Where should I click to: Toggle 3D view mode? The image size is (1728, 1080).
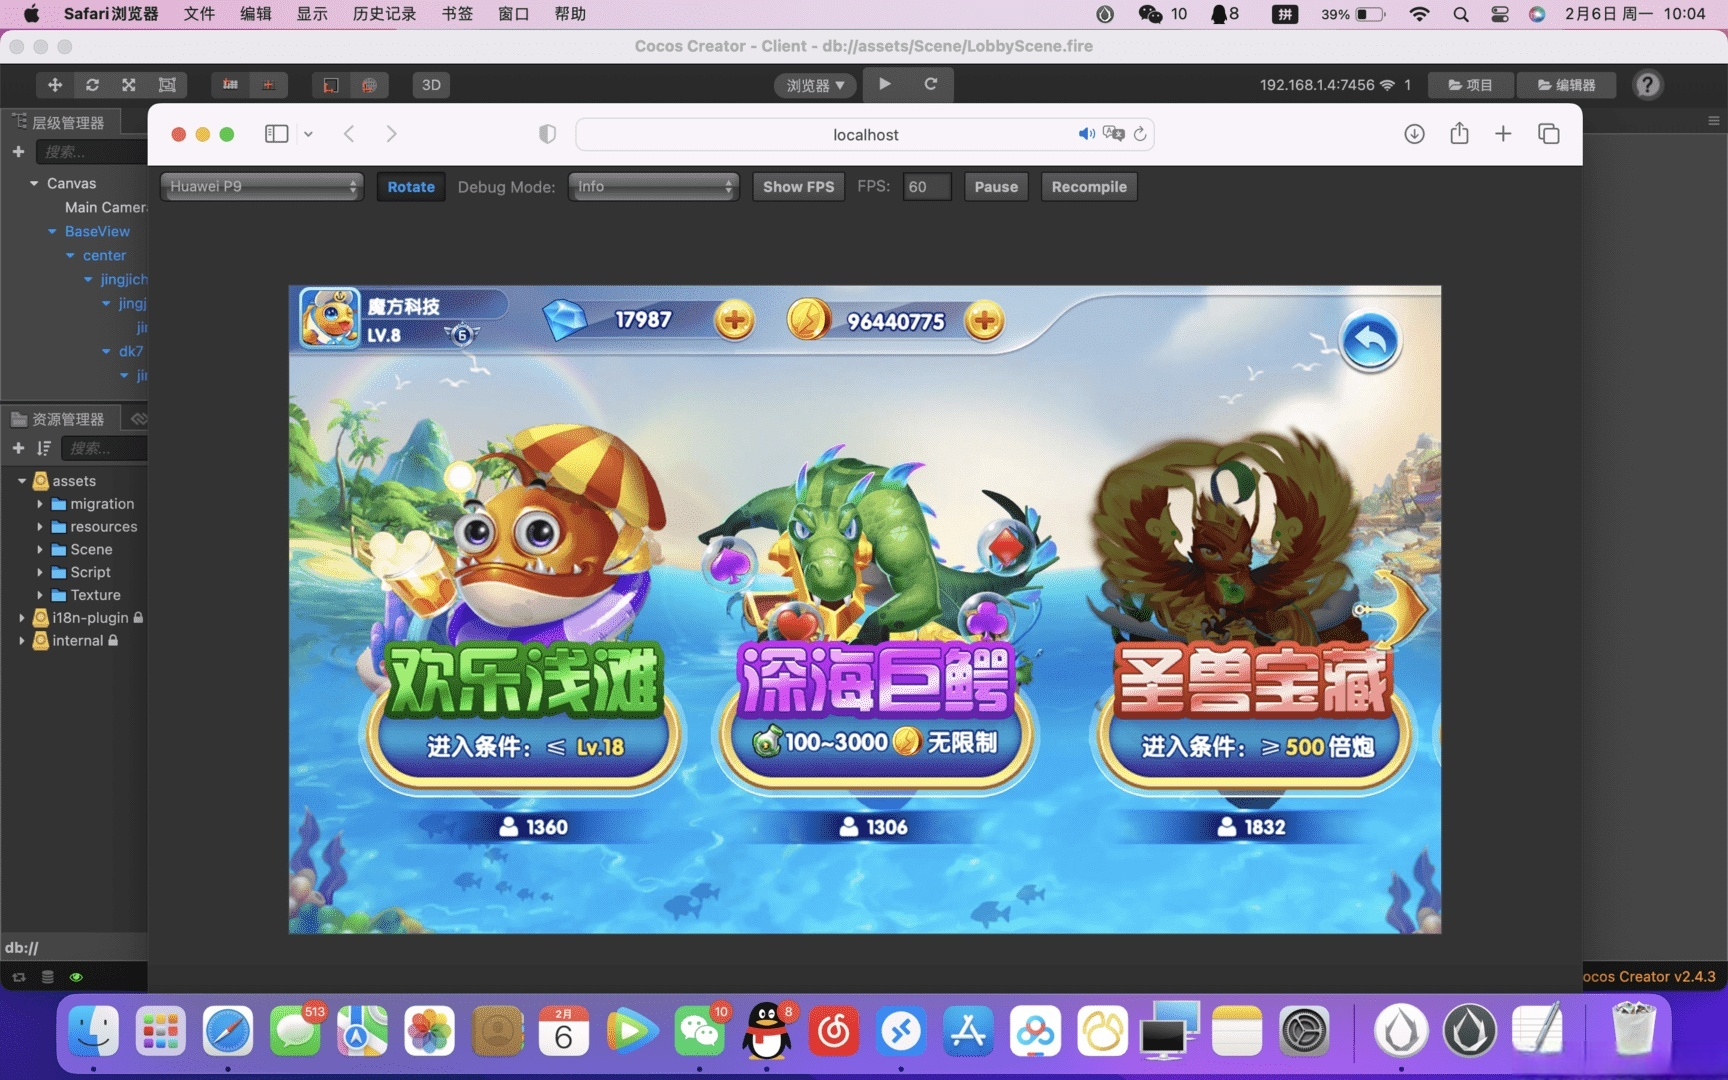tap(431, 85)
